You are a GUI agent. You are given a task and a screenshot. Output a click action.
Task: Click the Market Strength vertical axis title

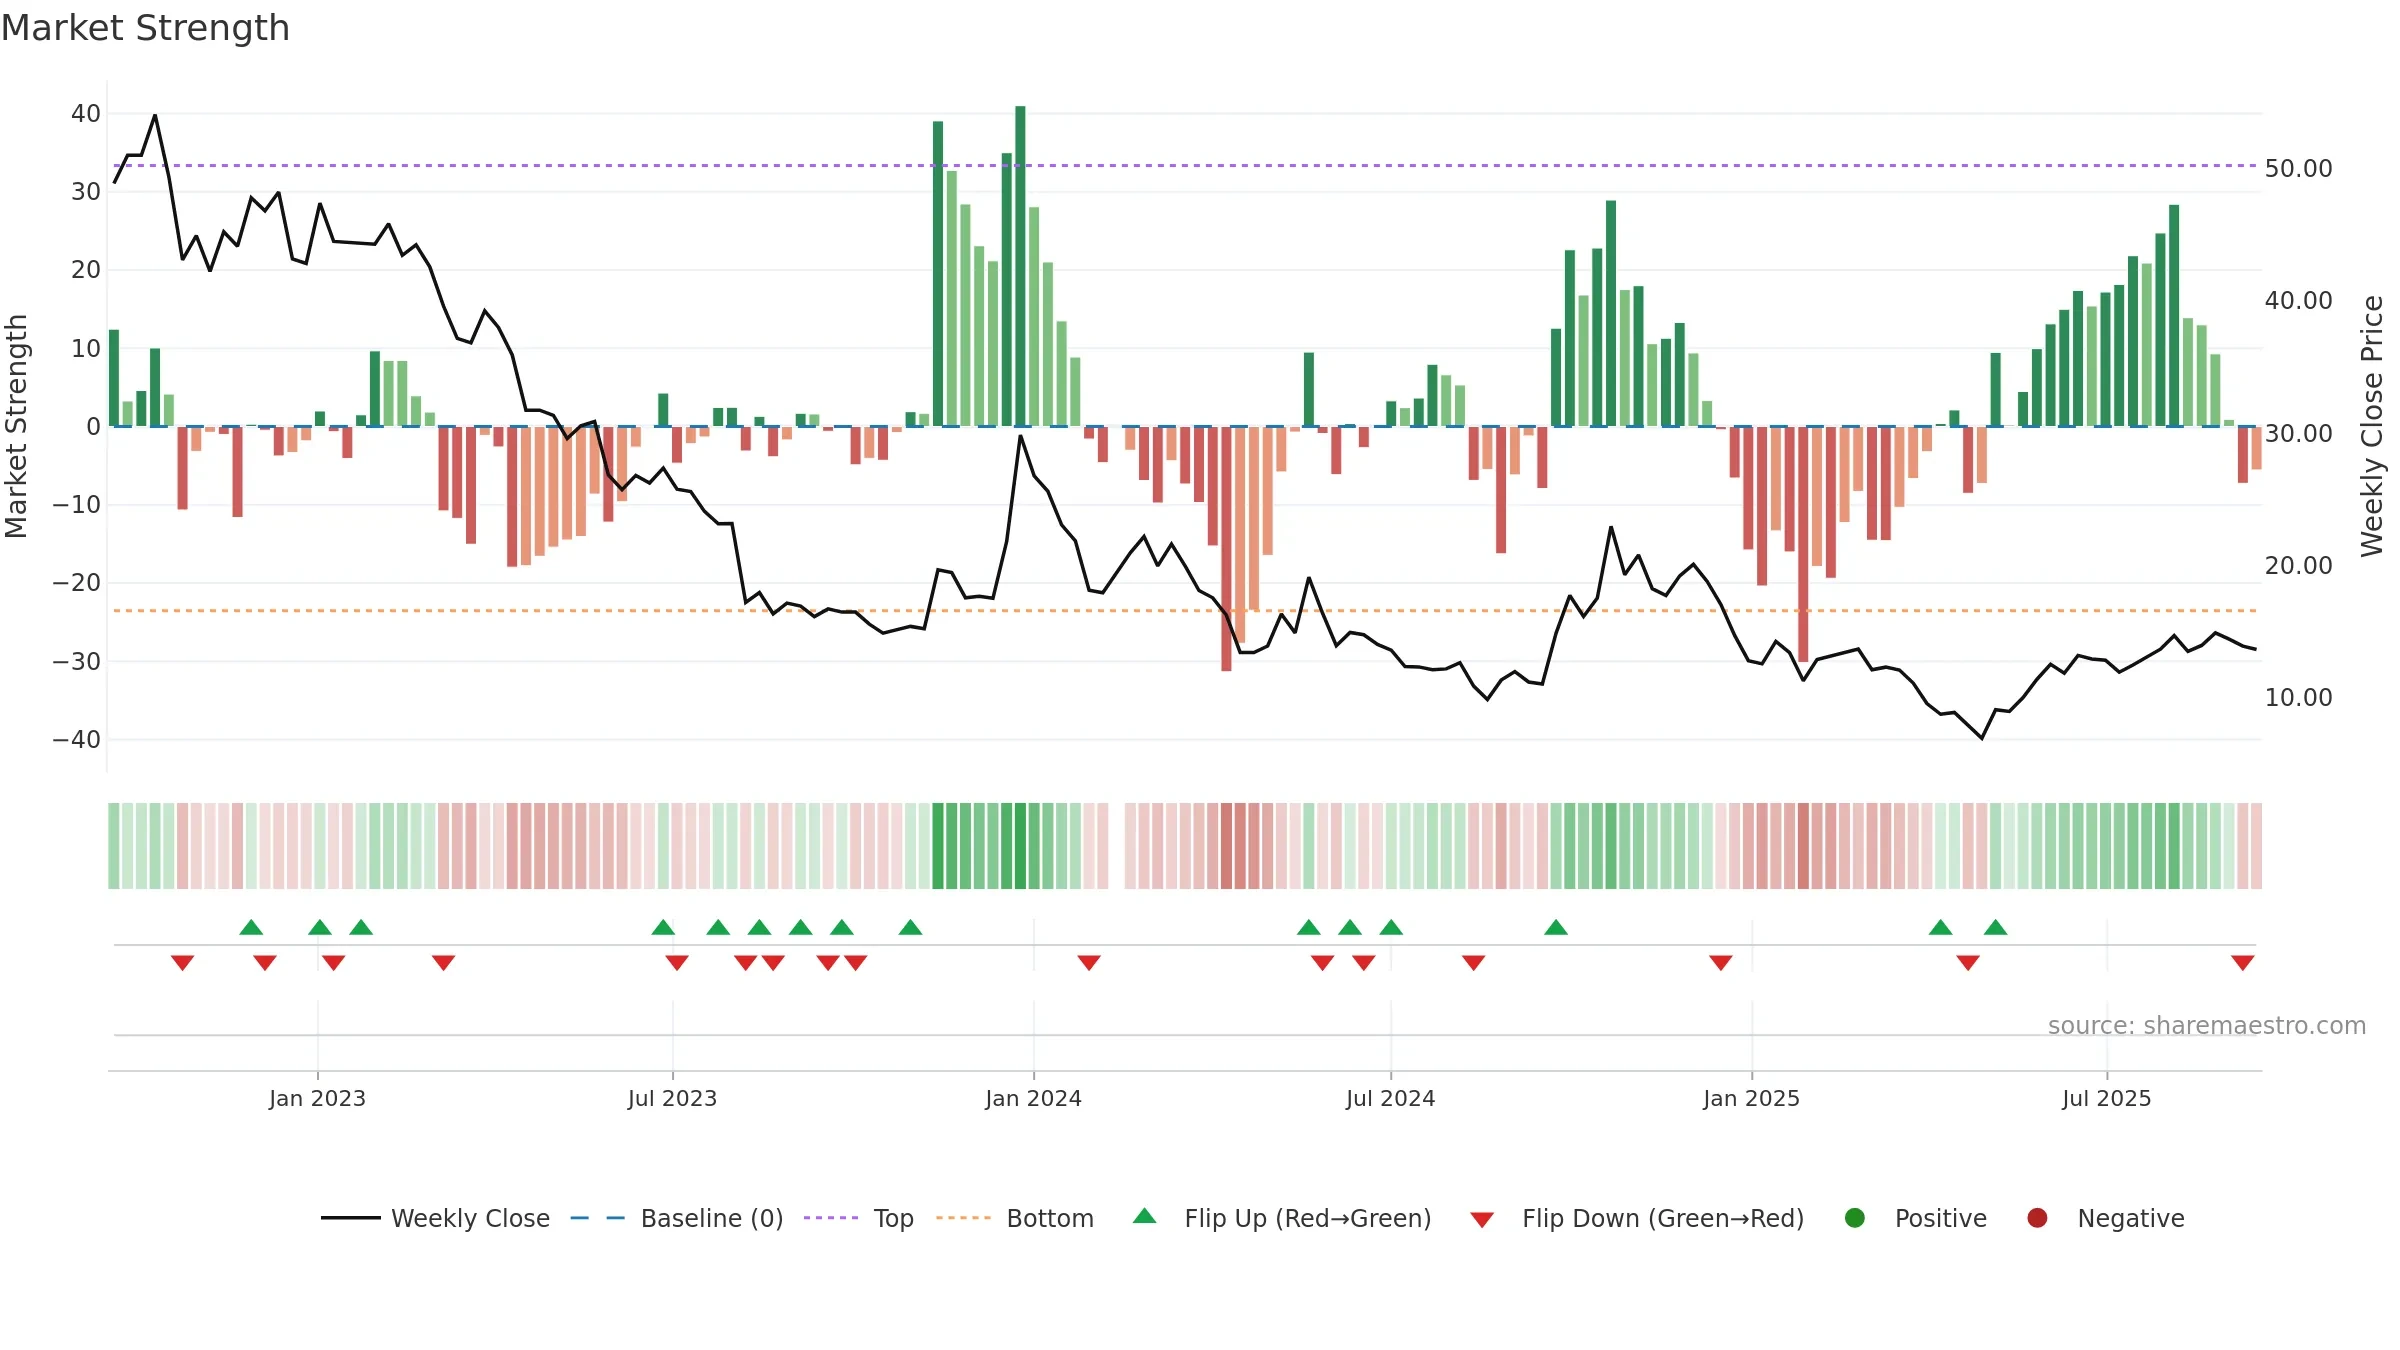click(x=16, y=426)
